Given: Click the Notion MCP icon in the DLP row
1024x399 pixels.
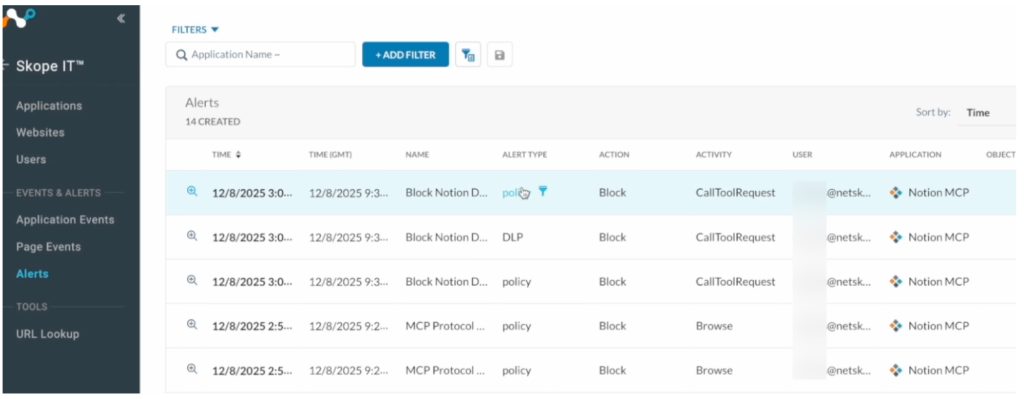Looking at the screenshot, I should [896, 237].
